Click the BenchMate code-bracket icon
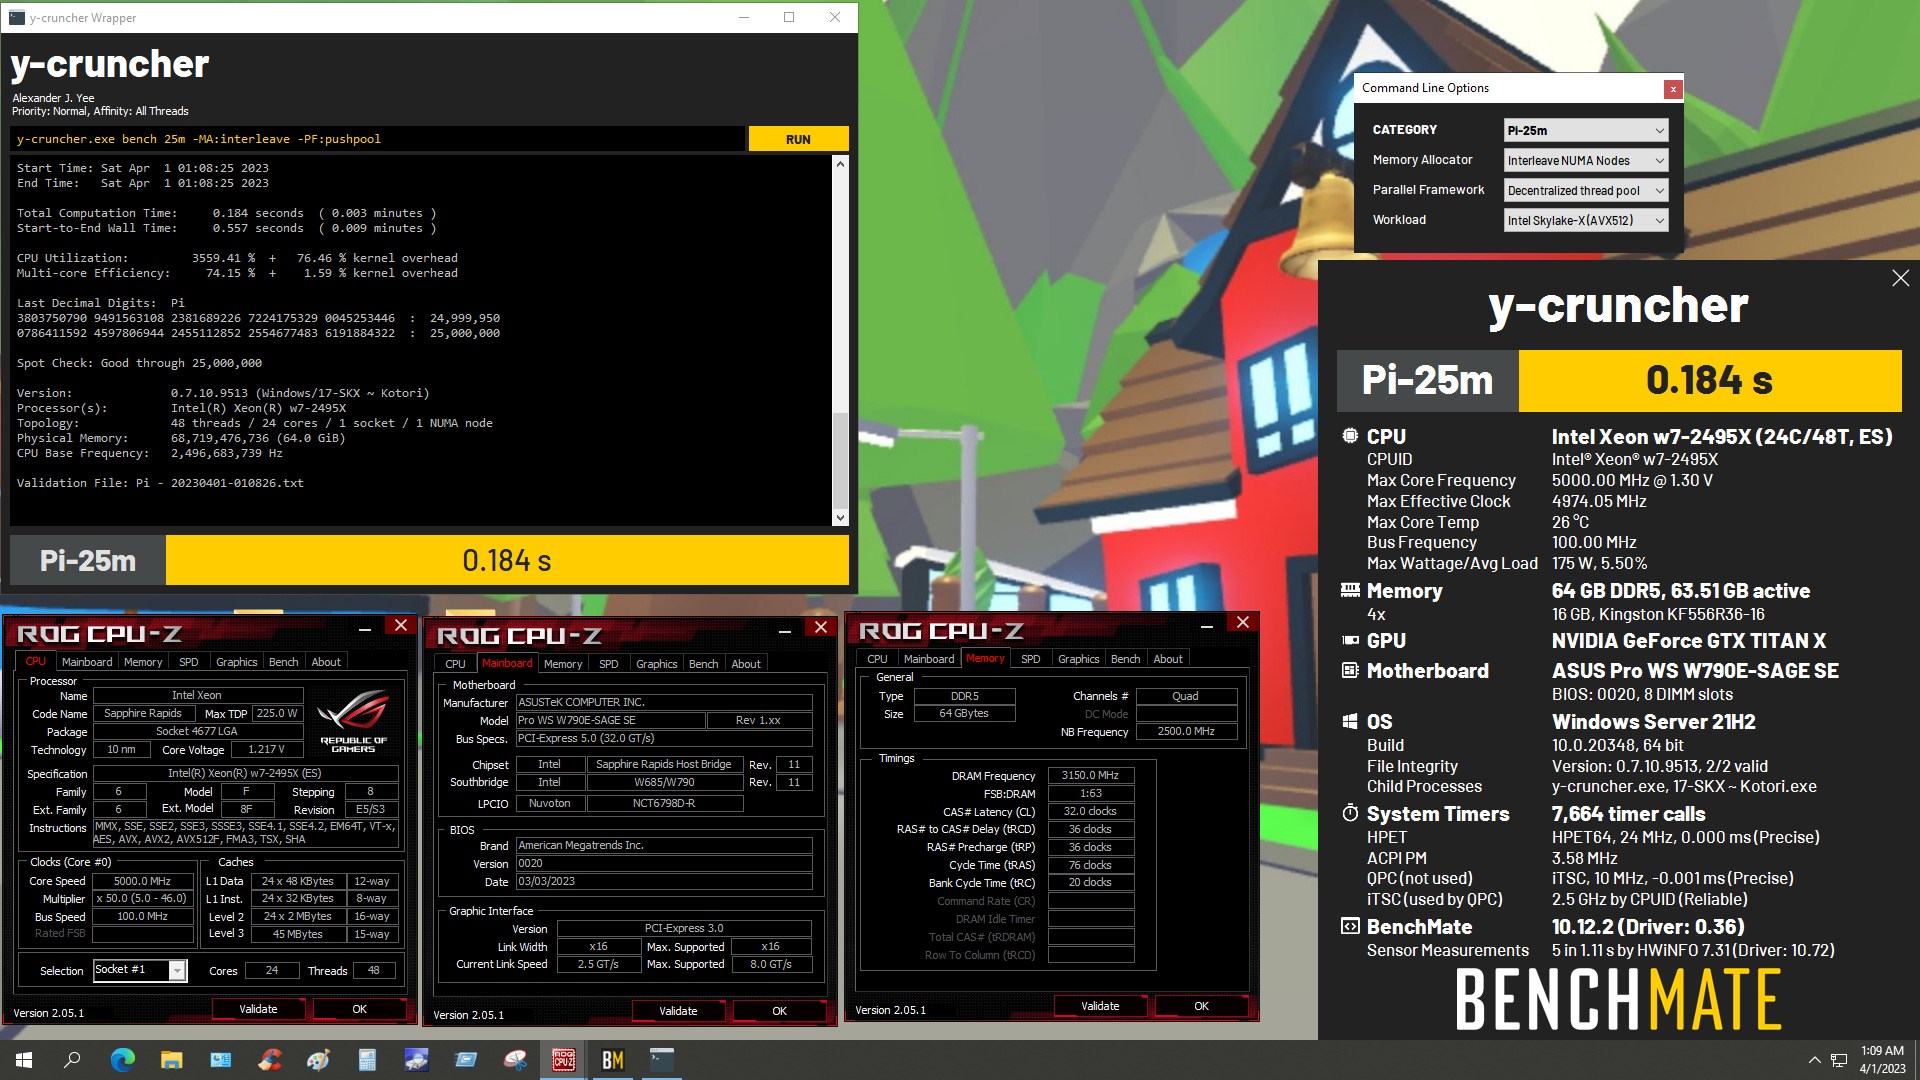Viewport: 1920px width, 1080px height. [x=1350, y=927]
